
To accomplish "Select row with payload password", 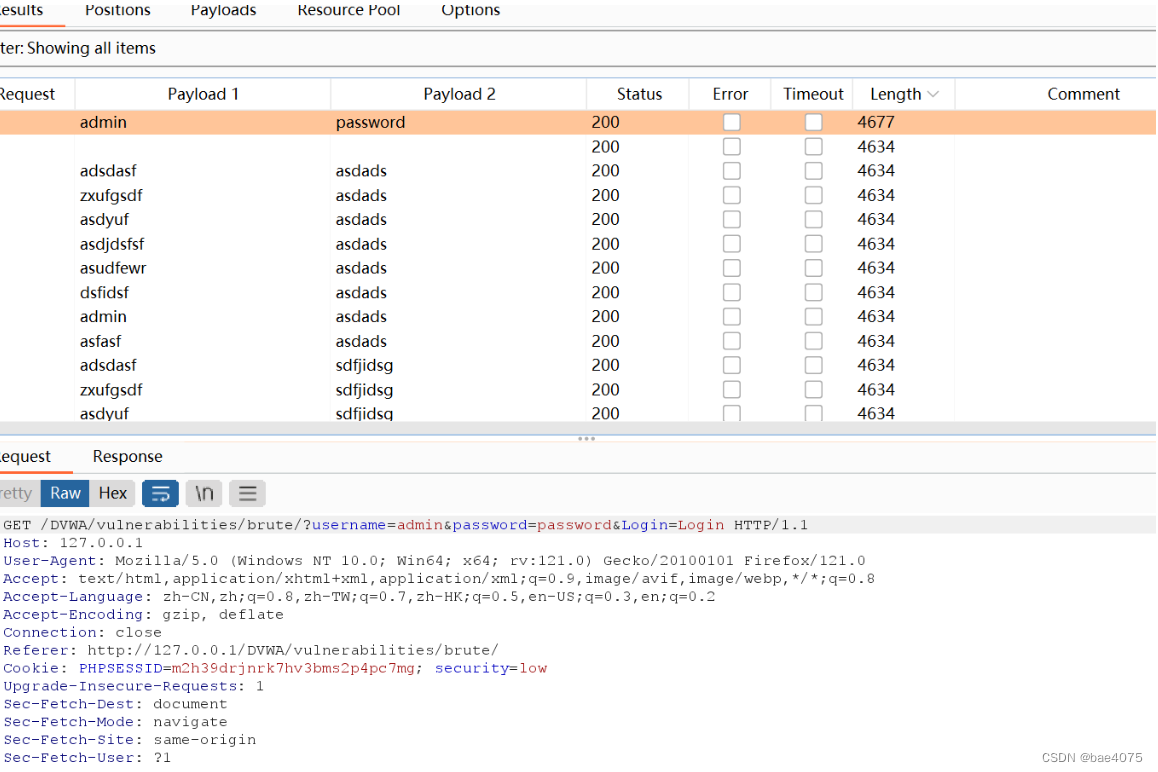I will point(578,123).
